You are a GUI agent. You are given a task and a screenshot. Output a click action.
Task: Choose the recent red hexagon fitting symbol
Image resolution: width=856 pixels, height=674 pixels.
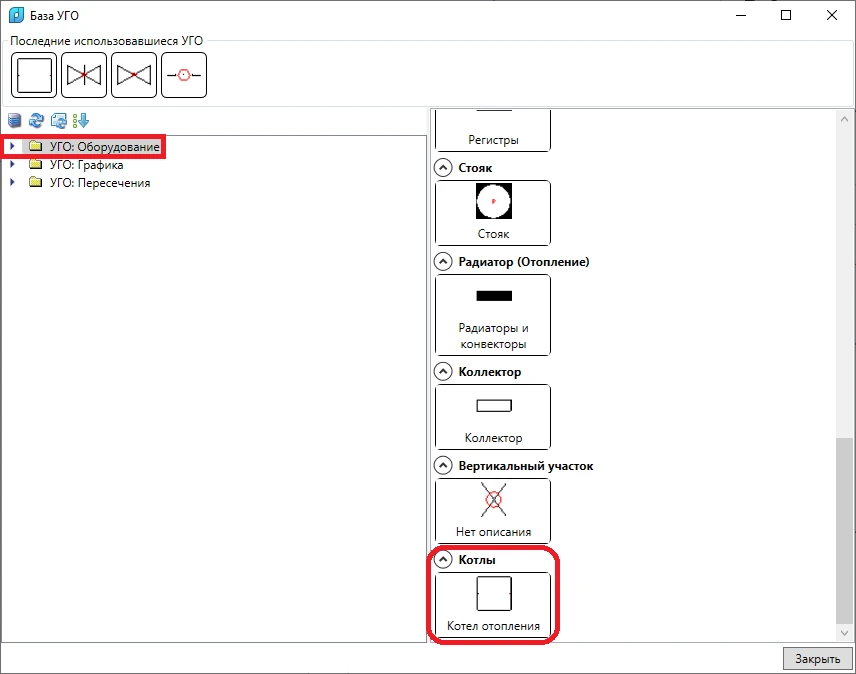click(x=184, y=75)
